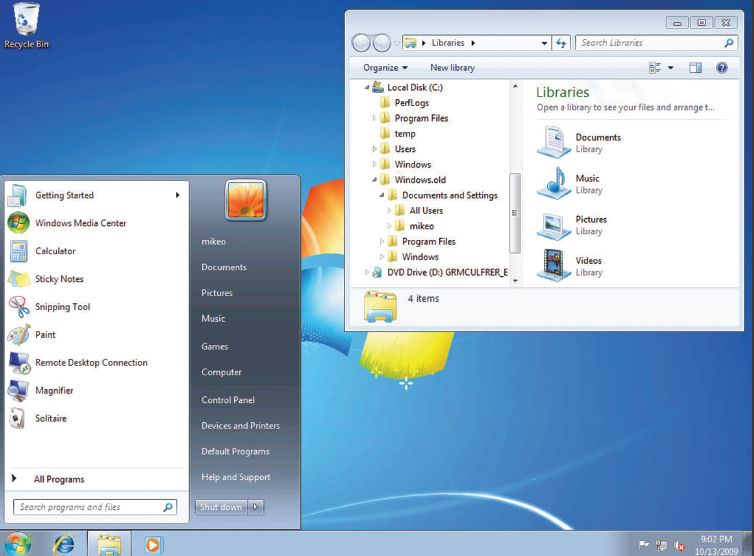Viewport: 754px width, 556px height.
Task: Click the arrow next to Shut down
Action: (x=256, y=507)
